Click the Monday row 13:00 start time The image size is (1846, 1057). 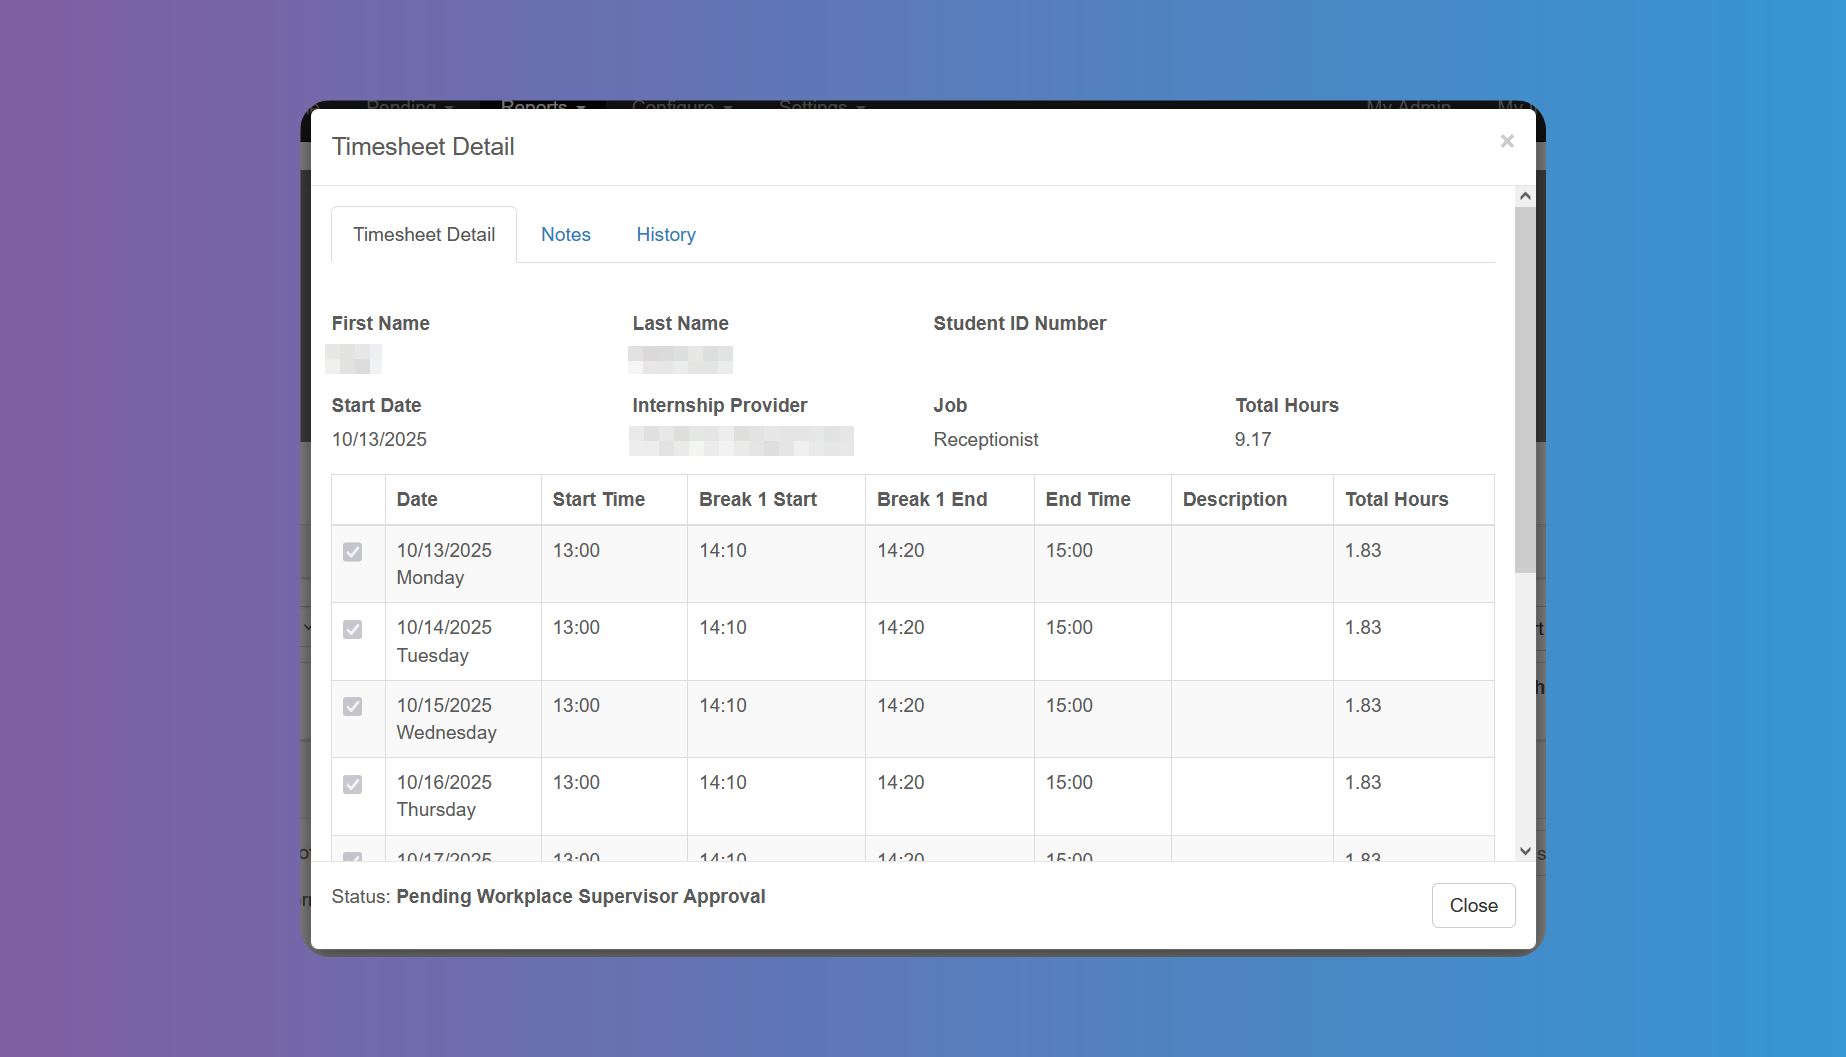coord(576,550)
